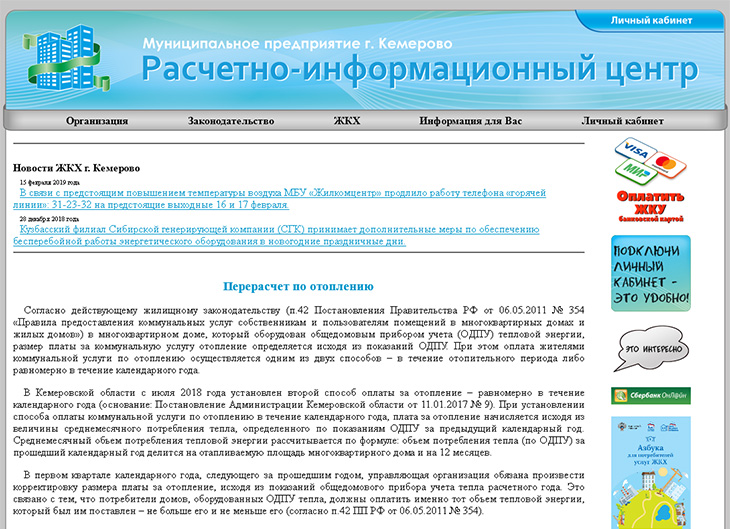Screen dimensions: 730x529
Task: Open the 'ЖКХ' menu item
Action: [347, 121]
